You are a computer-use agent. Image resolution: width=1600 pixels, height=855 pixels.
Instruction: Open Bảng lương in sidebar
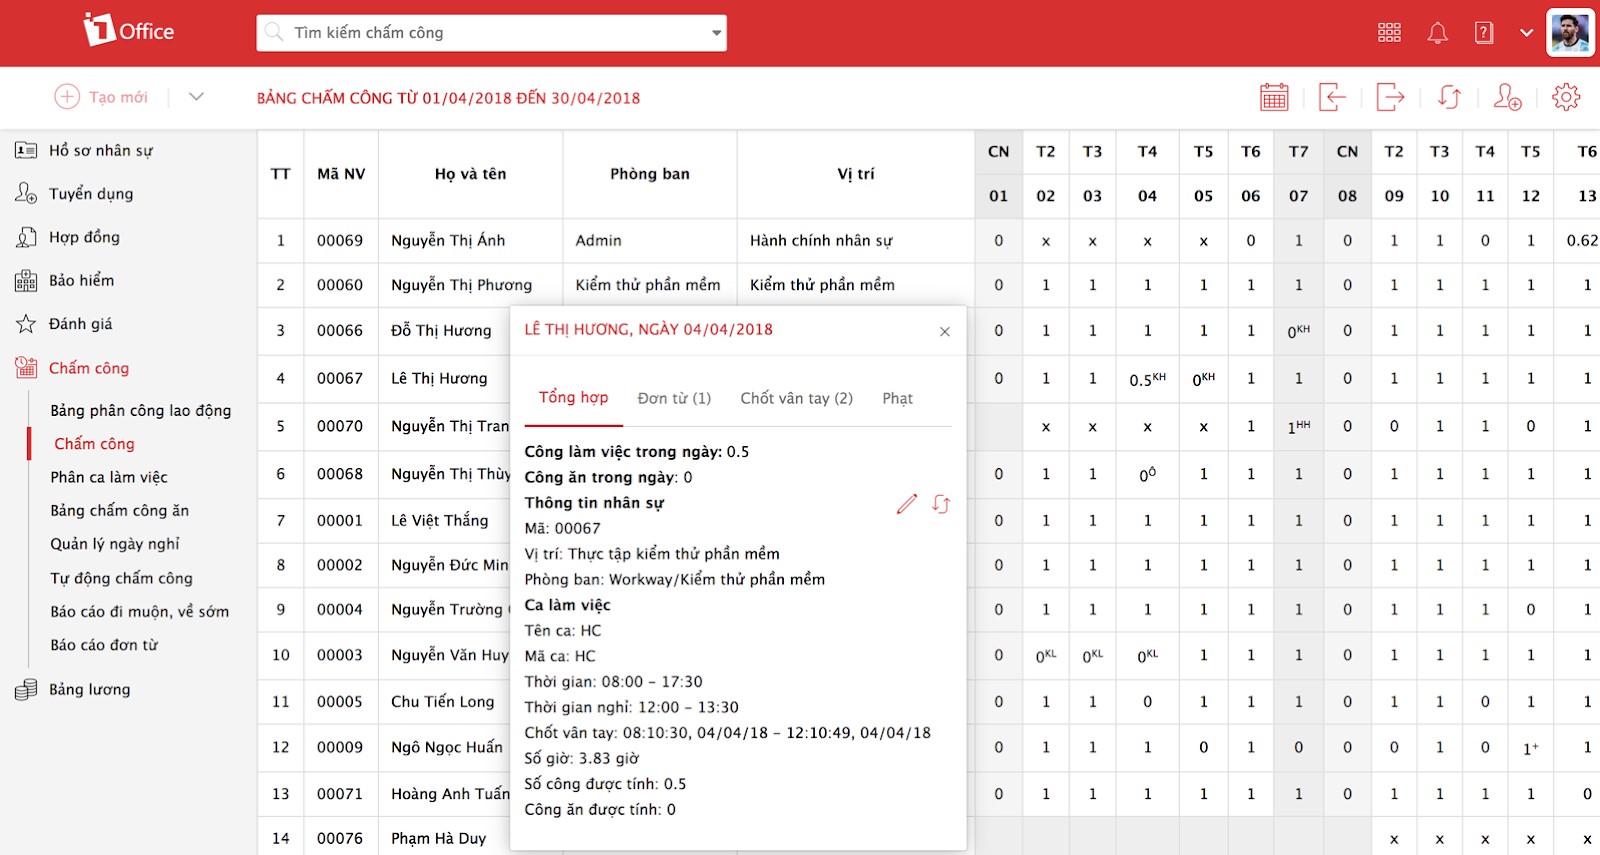[x=89, y=689]
